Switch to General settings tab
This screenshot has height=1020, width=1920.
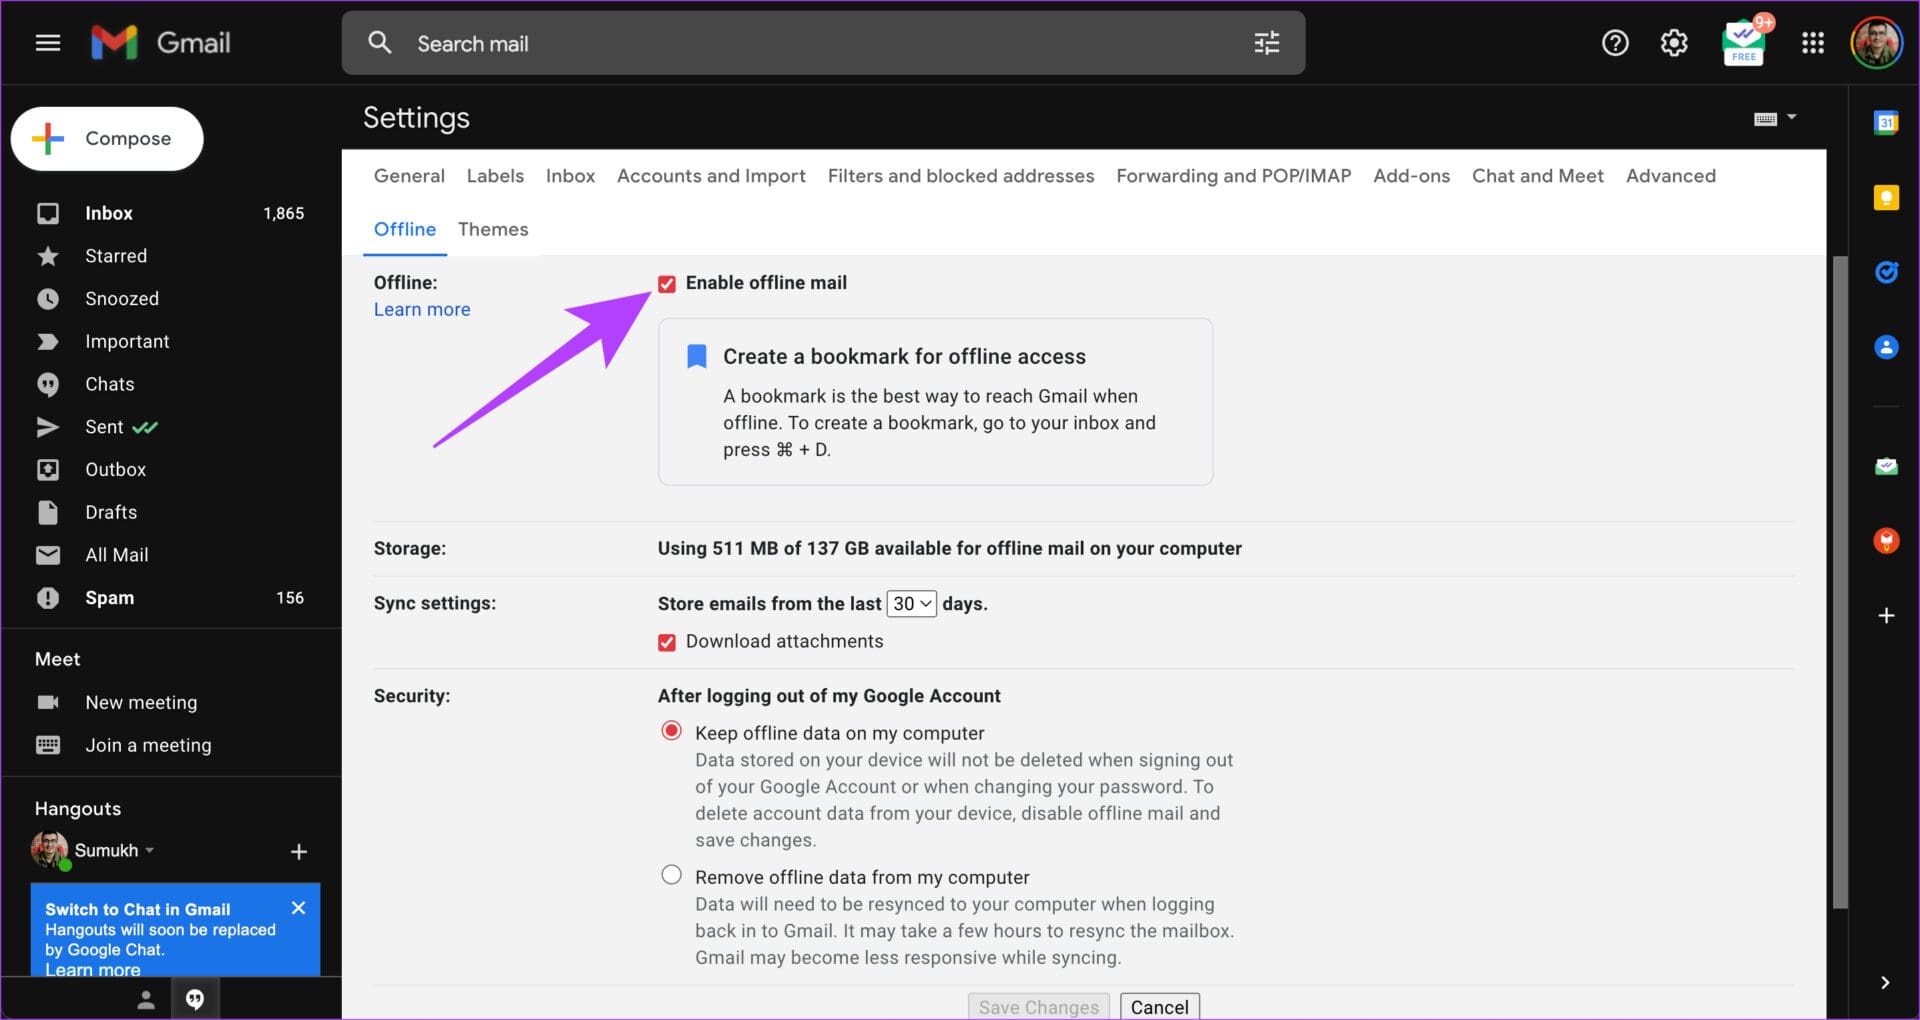tap(409, 176)
